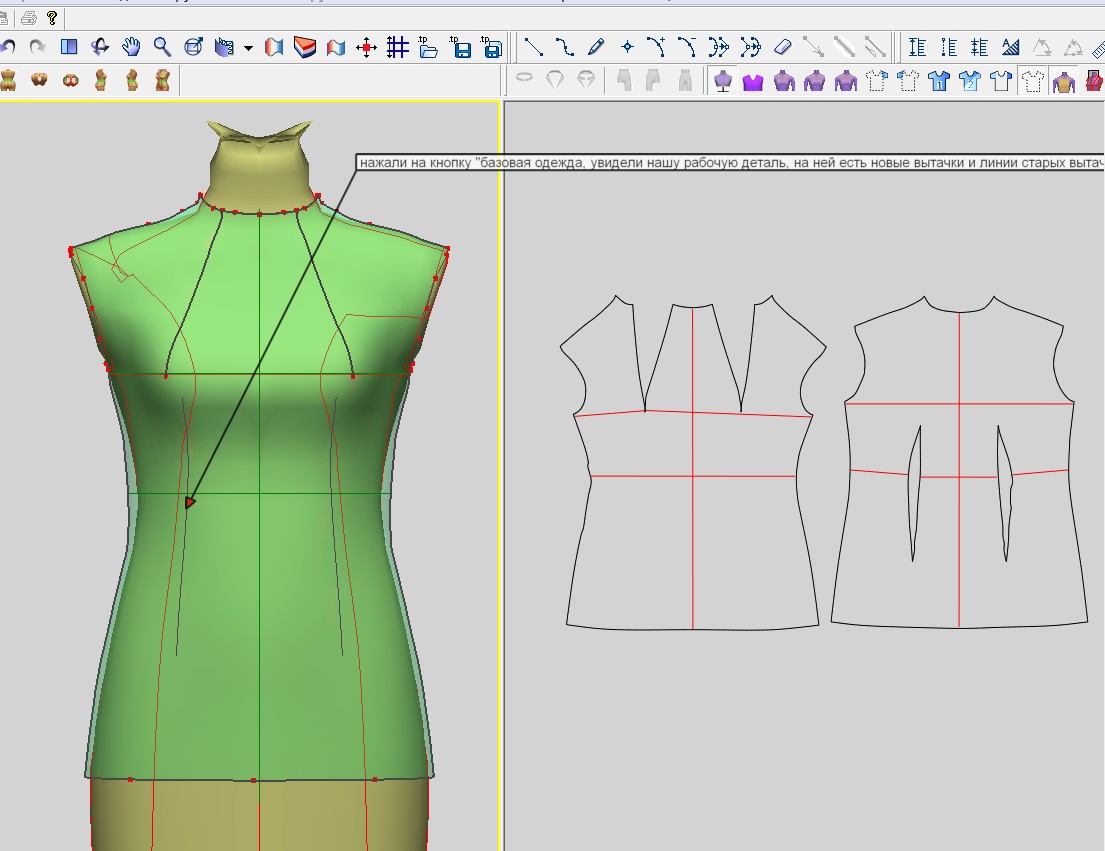This screenshot has height=851, width=1105.
Task: Open .tp file with folder icon
Action: (x=429, y=47)
